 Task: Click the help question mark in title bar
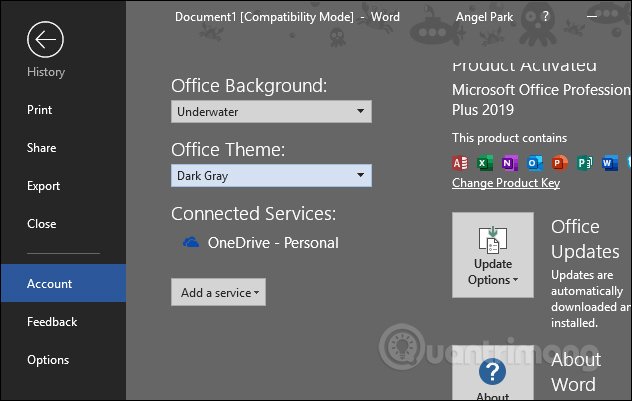(x=545, y=16)
